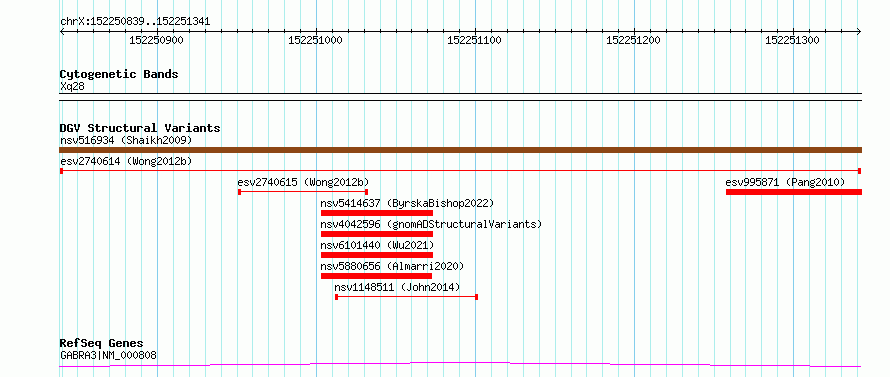
Task: Open the esv2740614 (Wong2012b) variant label
Action: tap(126, 161)
